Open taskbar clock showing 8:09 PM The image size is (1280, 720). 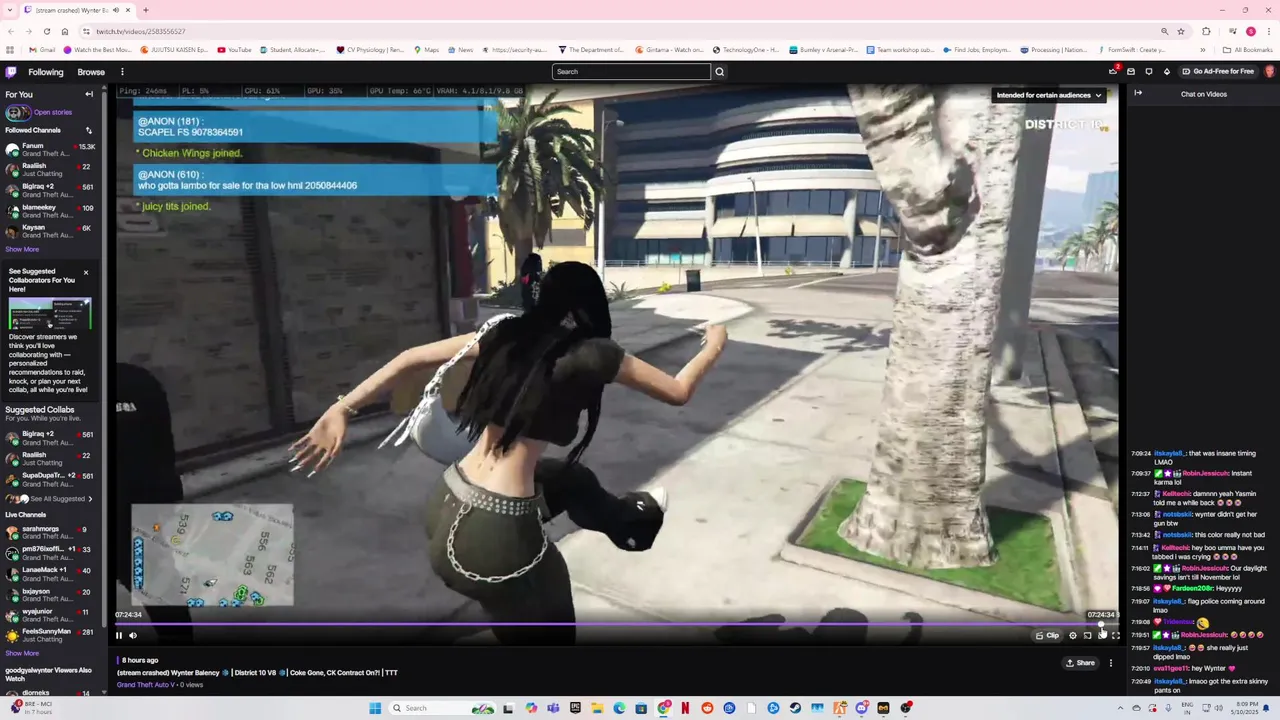pos(1246,708)
